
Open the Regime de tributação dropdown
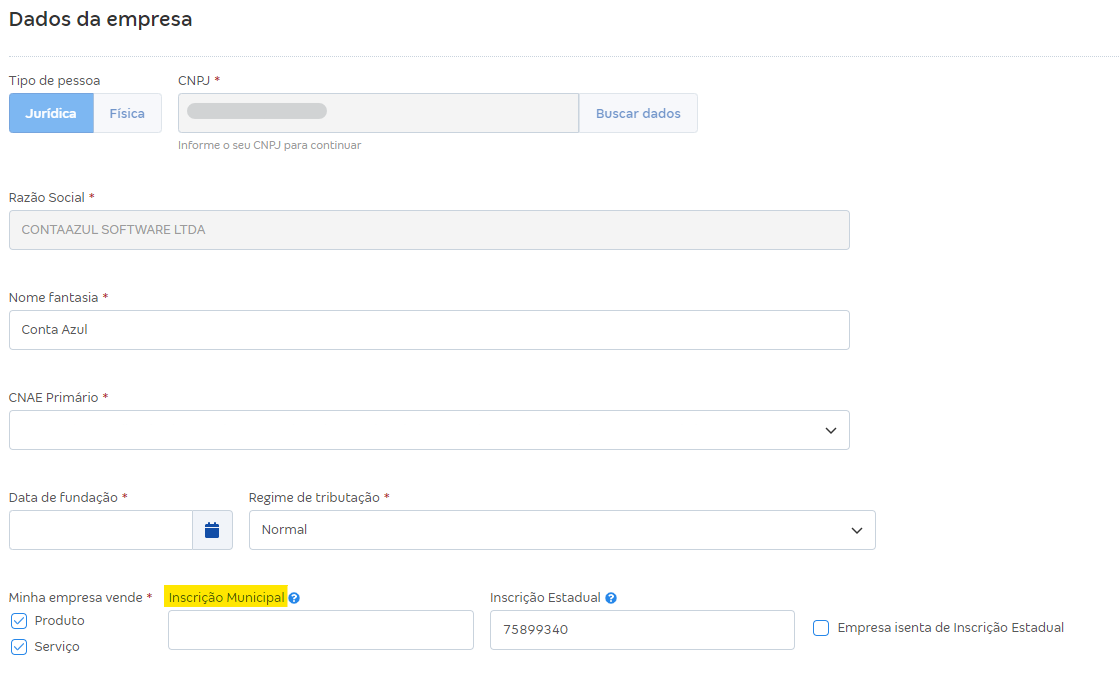pyautogui.click(x=561, y=530)
